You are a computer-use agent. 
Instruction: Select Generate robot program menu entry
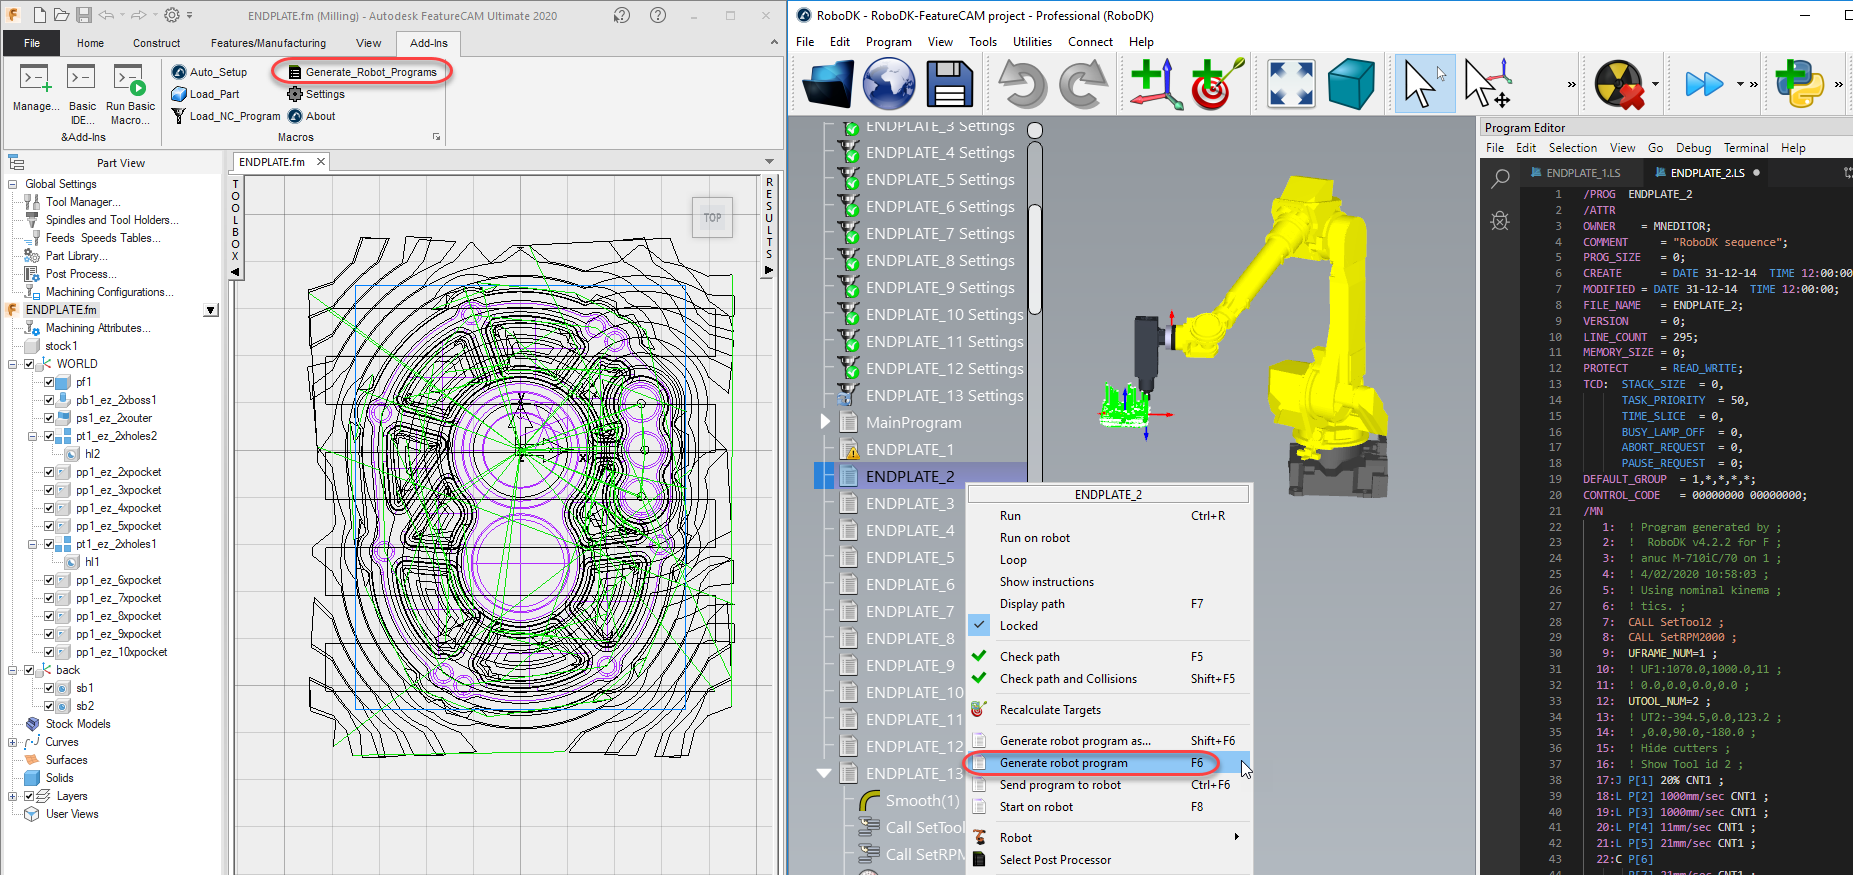click(x=1063, y=763)
